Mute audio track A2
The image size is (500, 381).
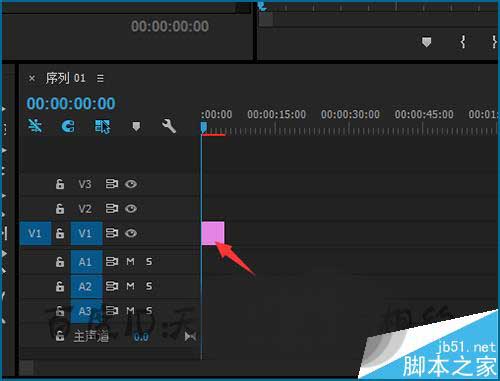(x=130, y=286)
